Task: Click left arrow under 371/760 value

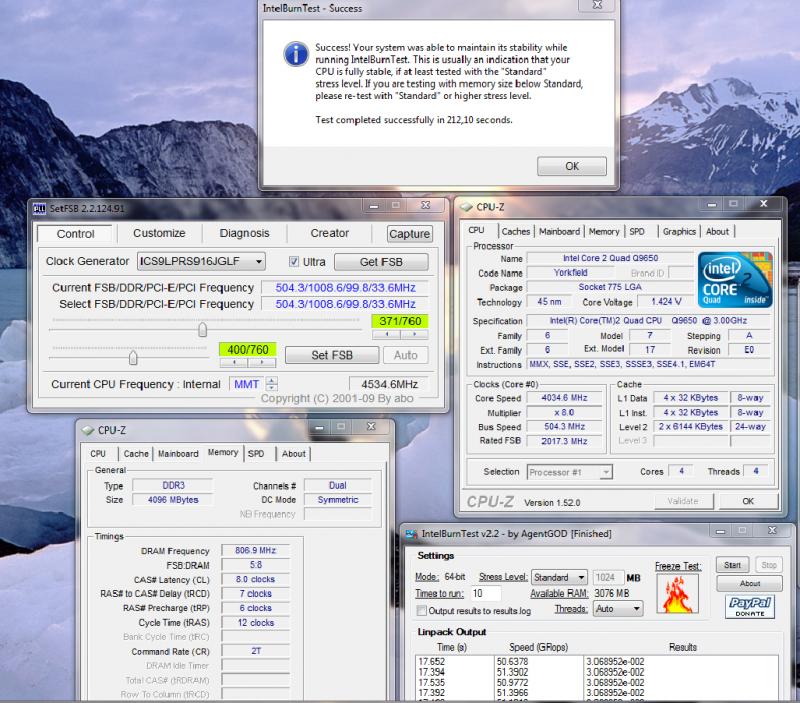Action: coord(386,334)
